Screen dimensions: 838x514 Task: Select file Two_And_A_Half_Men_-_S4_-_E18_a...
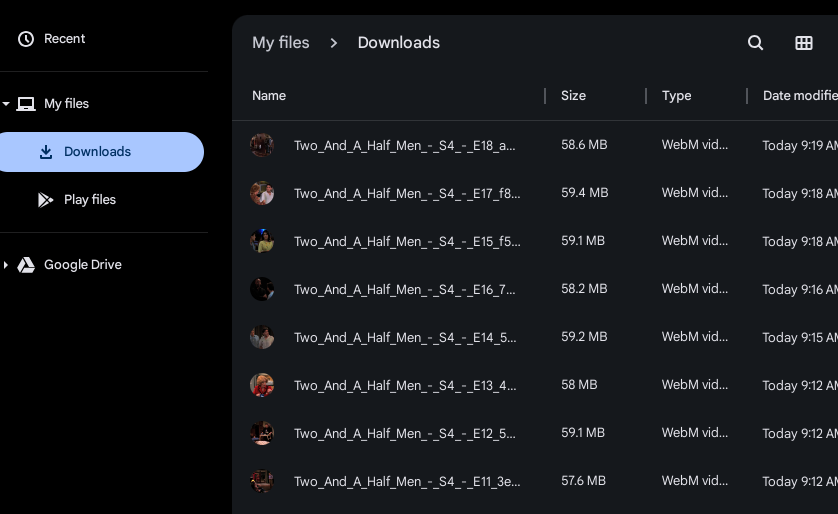coord(405,145)
